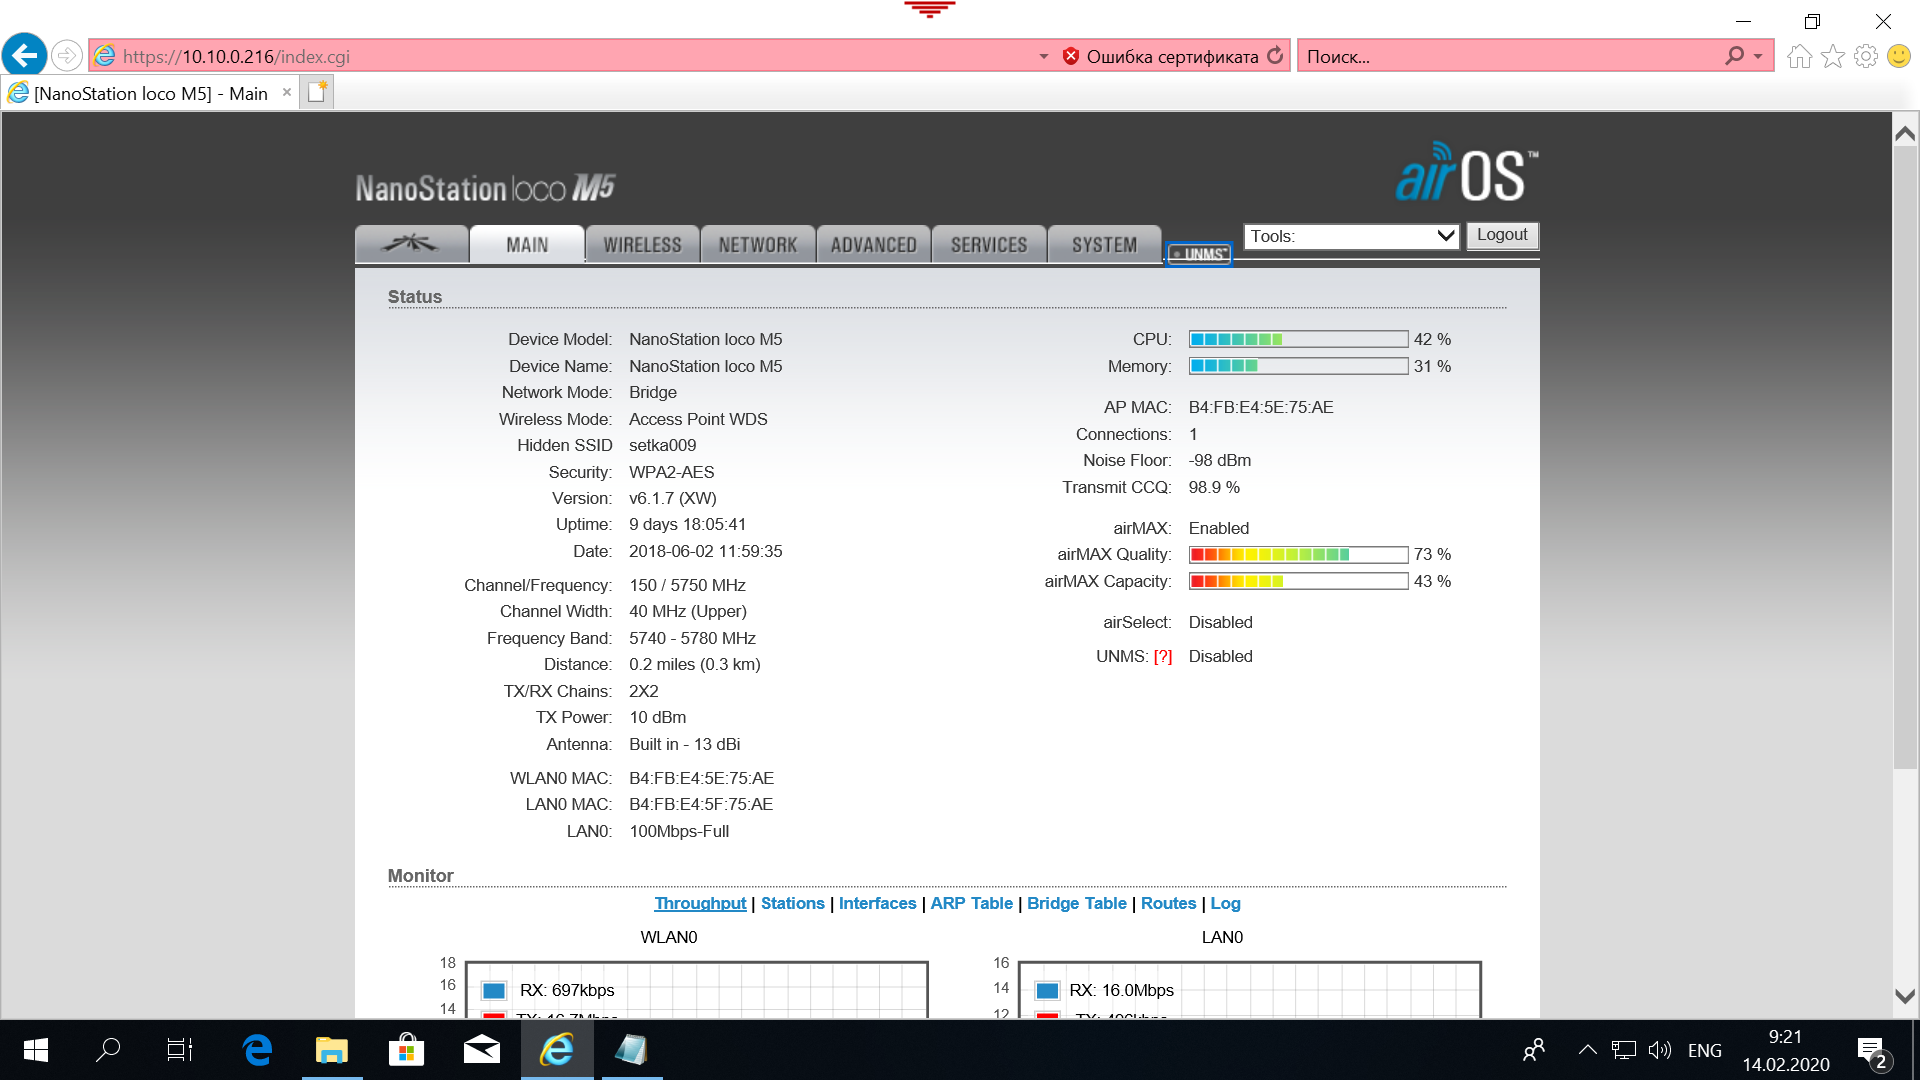
Task: Expand the search provider dropdown arrow
Action: click(1758, 56)
